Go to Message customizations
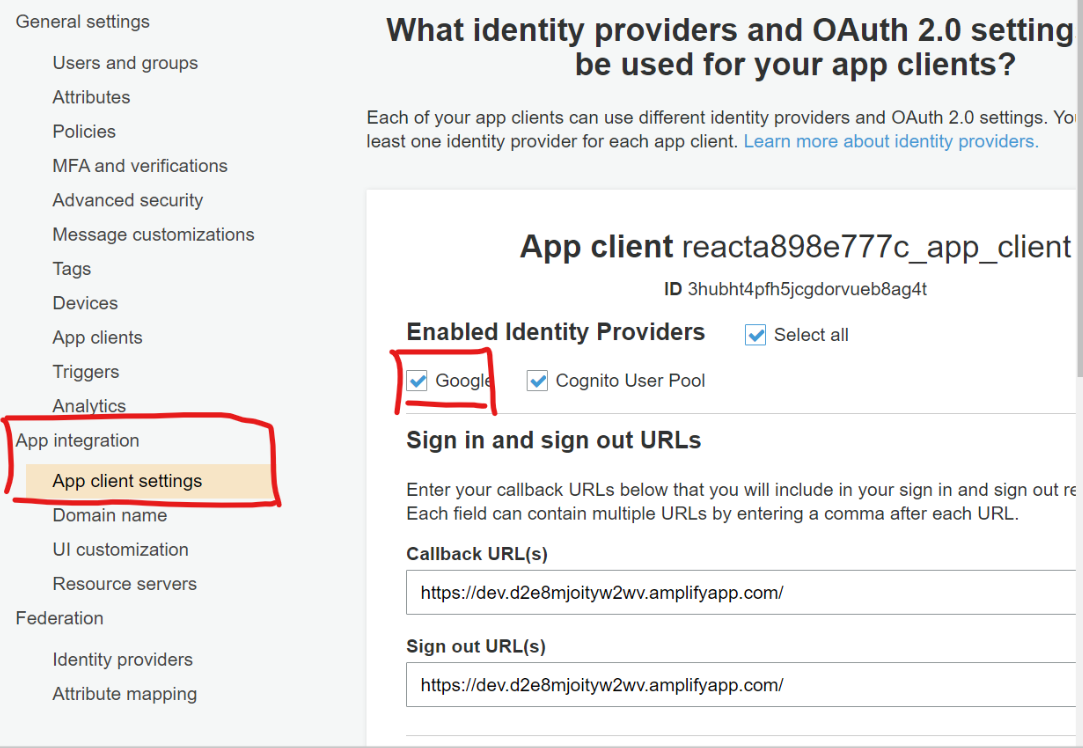 tap(153, 235)
